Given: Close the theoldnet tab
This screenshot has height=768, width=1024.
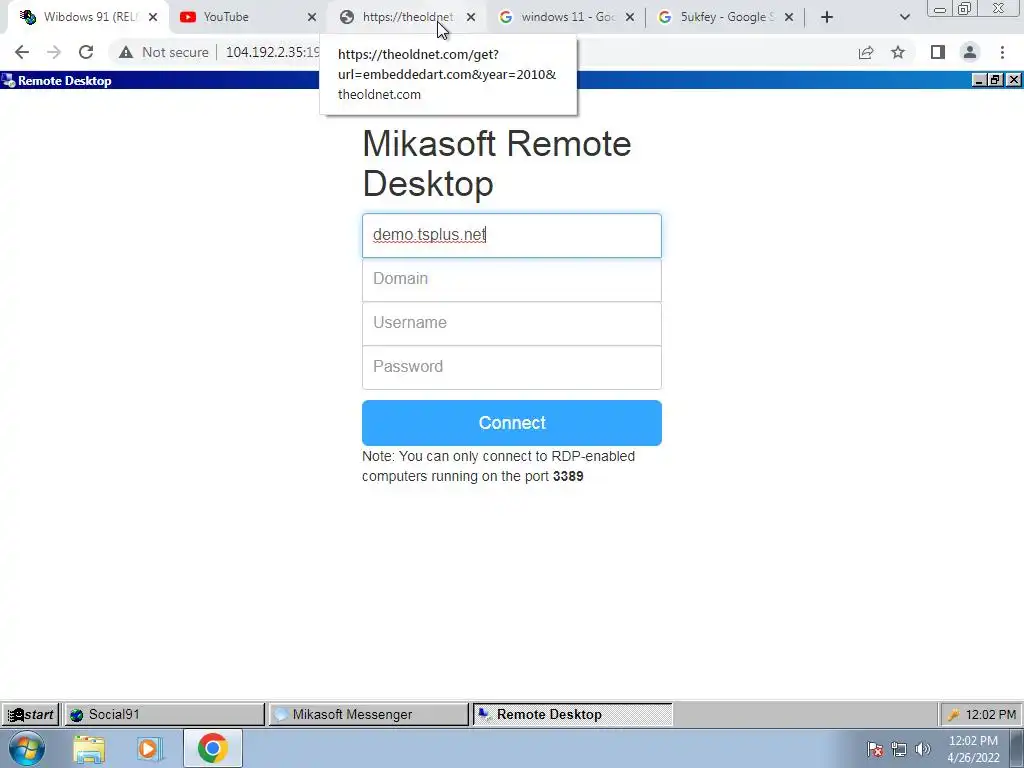Looking at the screenshot, I should coord(471,17).
